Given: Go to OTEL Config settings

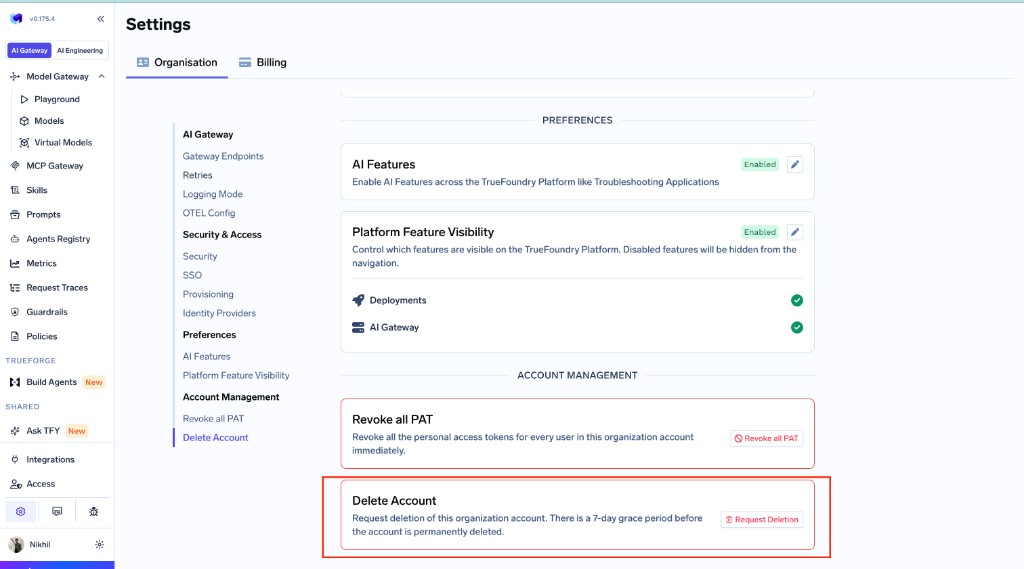Looking at the screenshot, I should click(209, 213).
